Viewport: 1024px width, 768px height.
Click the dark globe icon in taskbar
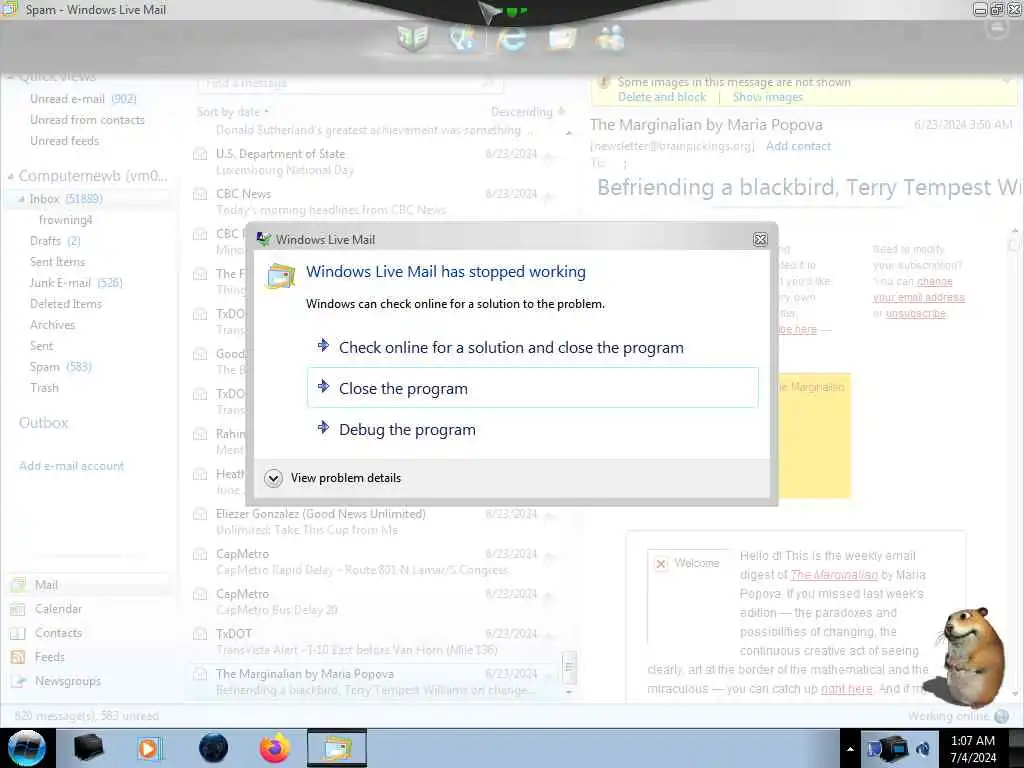tap(214, 748)
